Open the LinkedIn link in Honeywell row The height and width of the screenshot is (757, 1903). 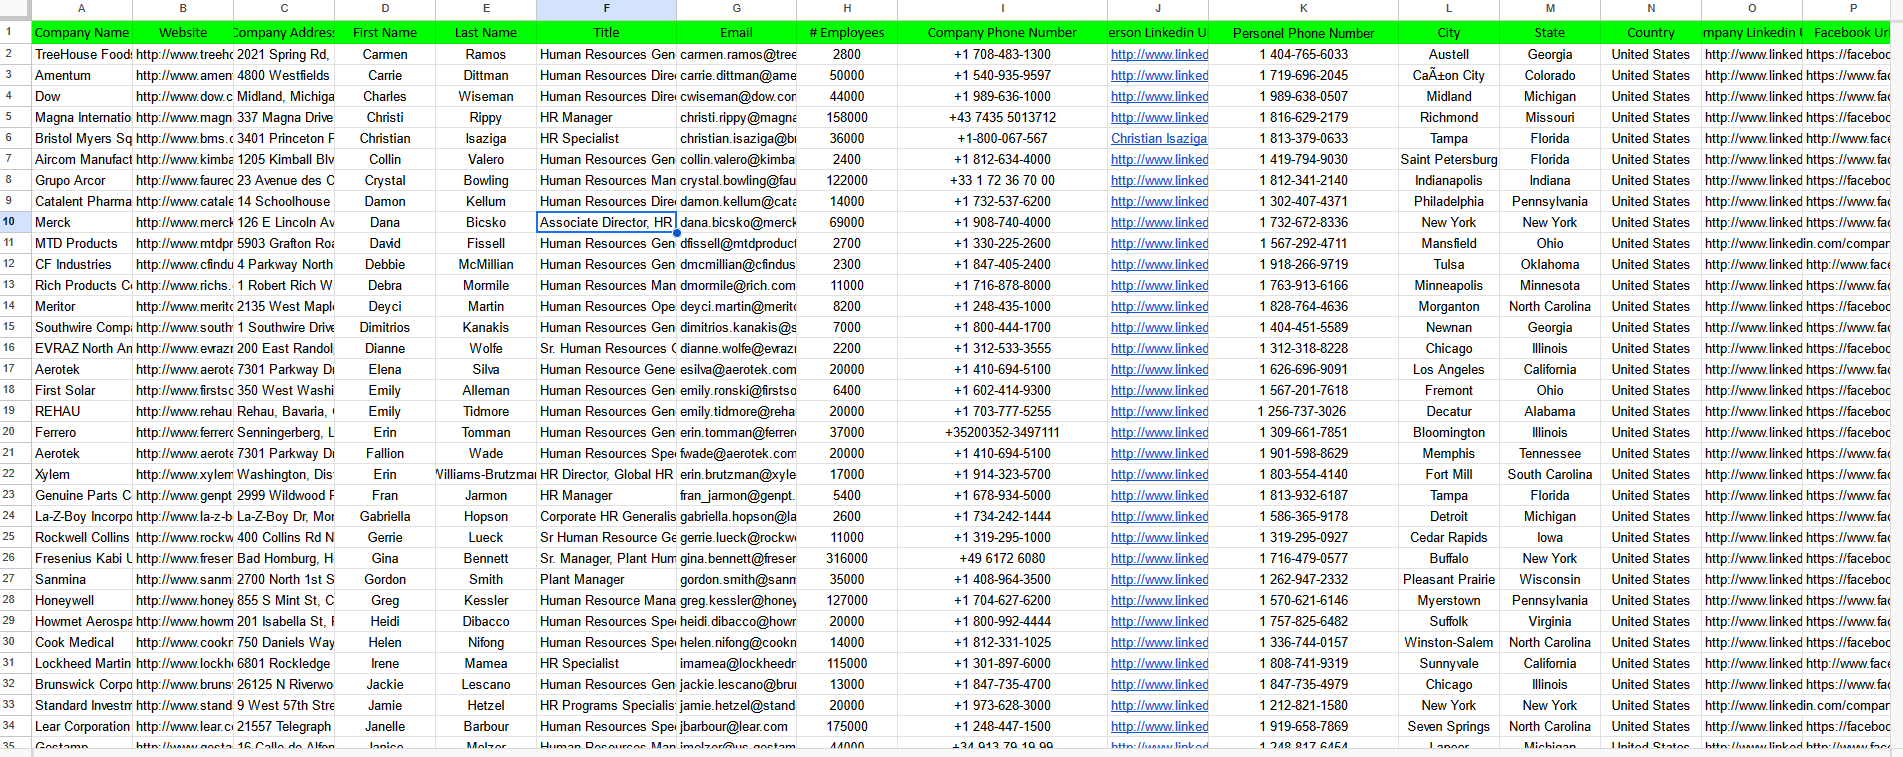tap(1159, 601)
